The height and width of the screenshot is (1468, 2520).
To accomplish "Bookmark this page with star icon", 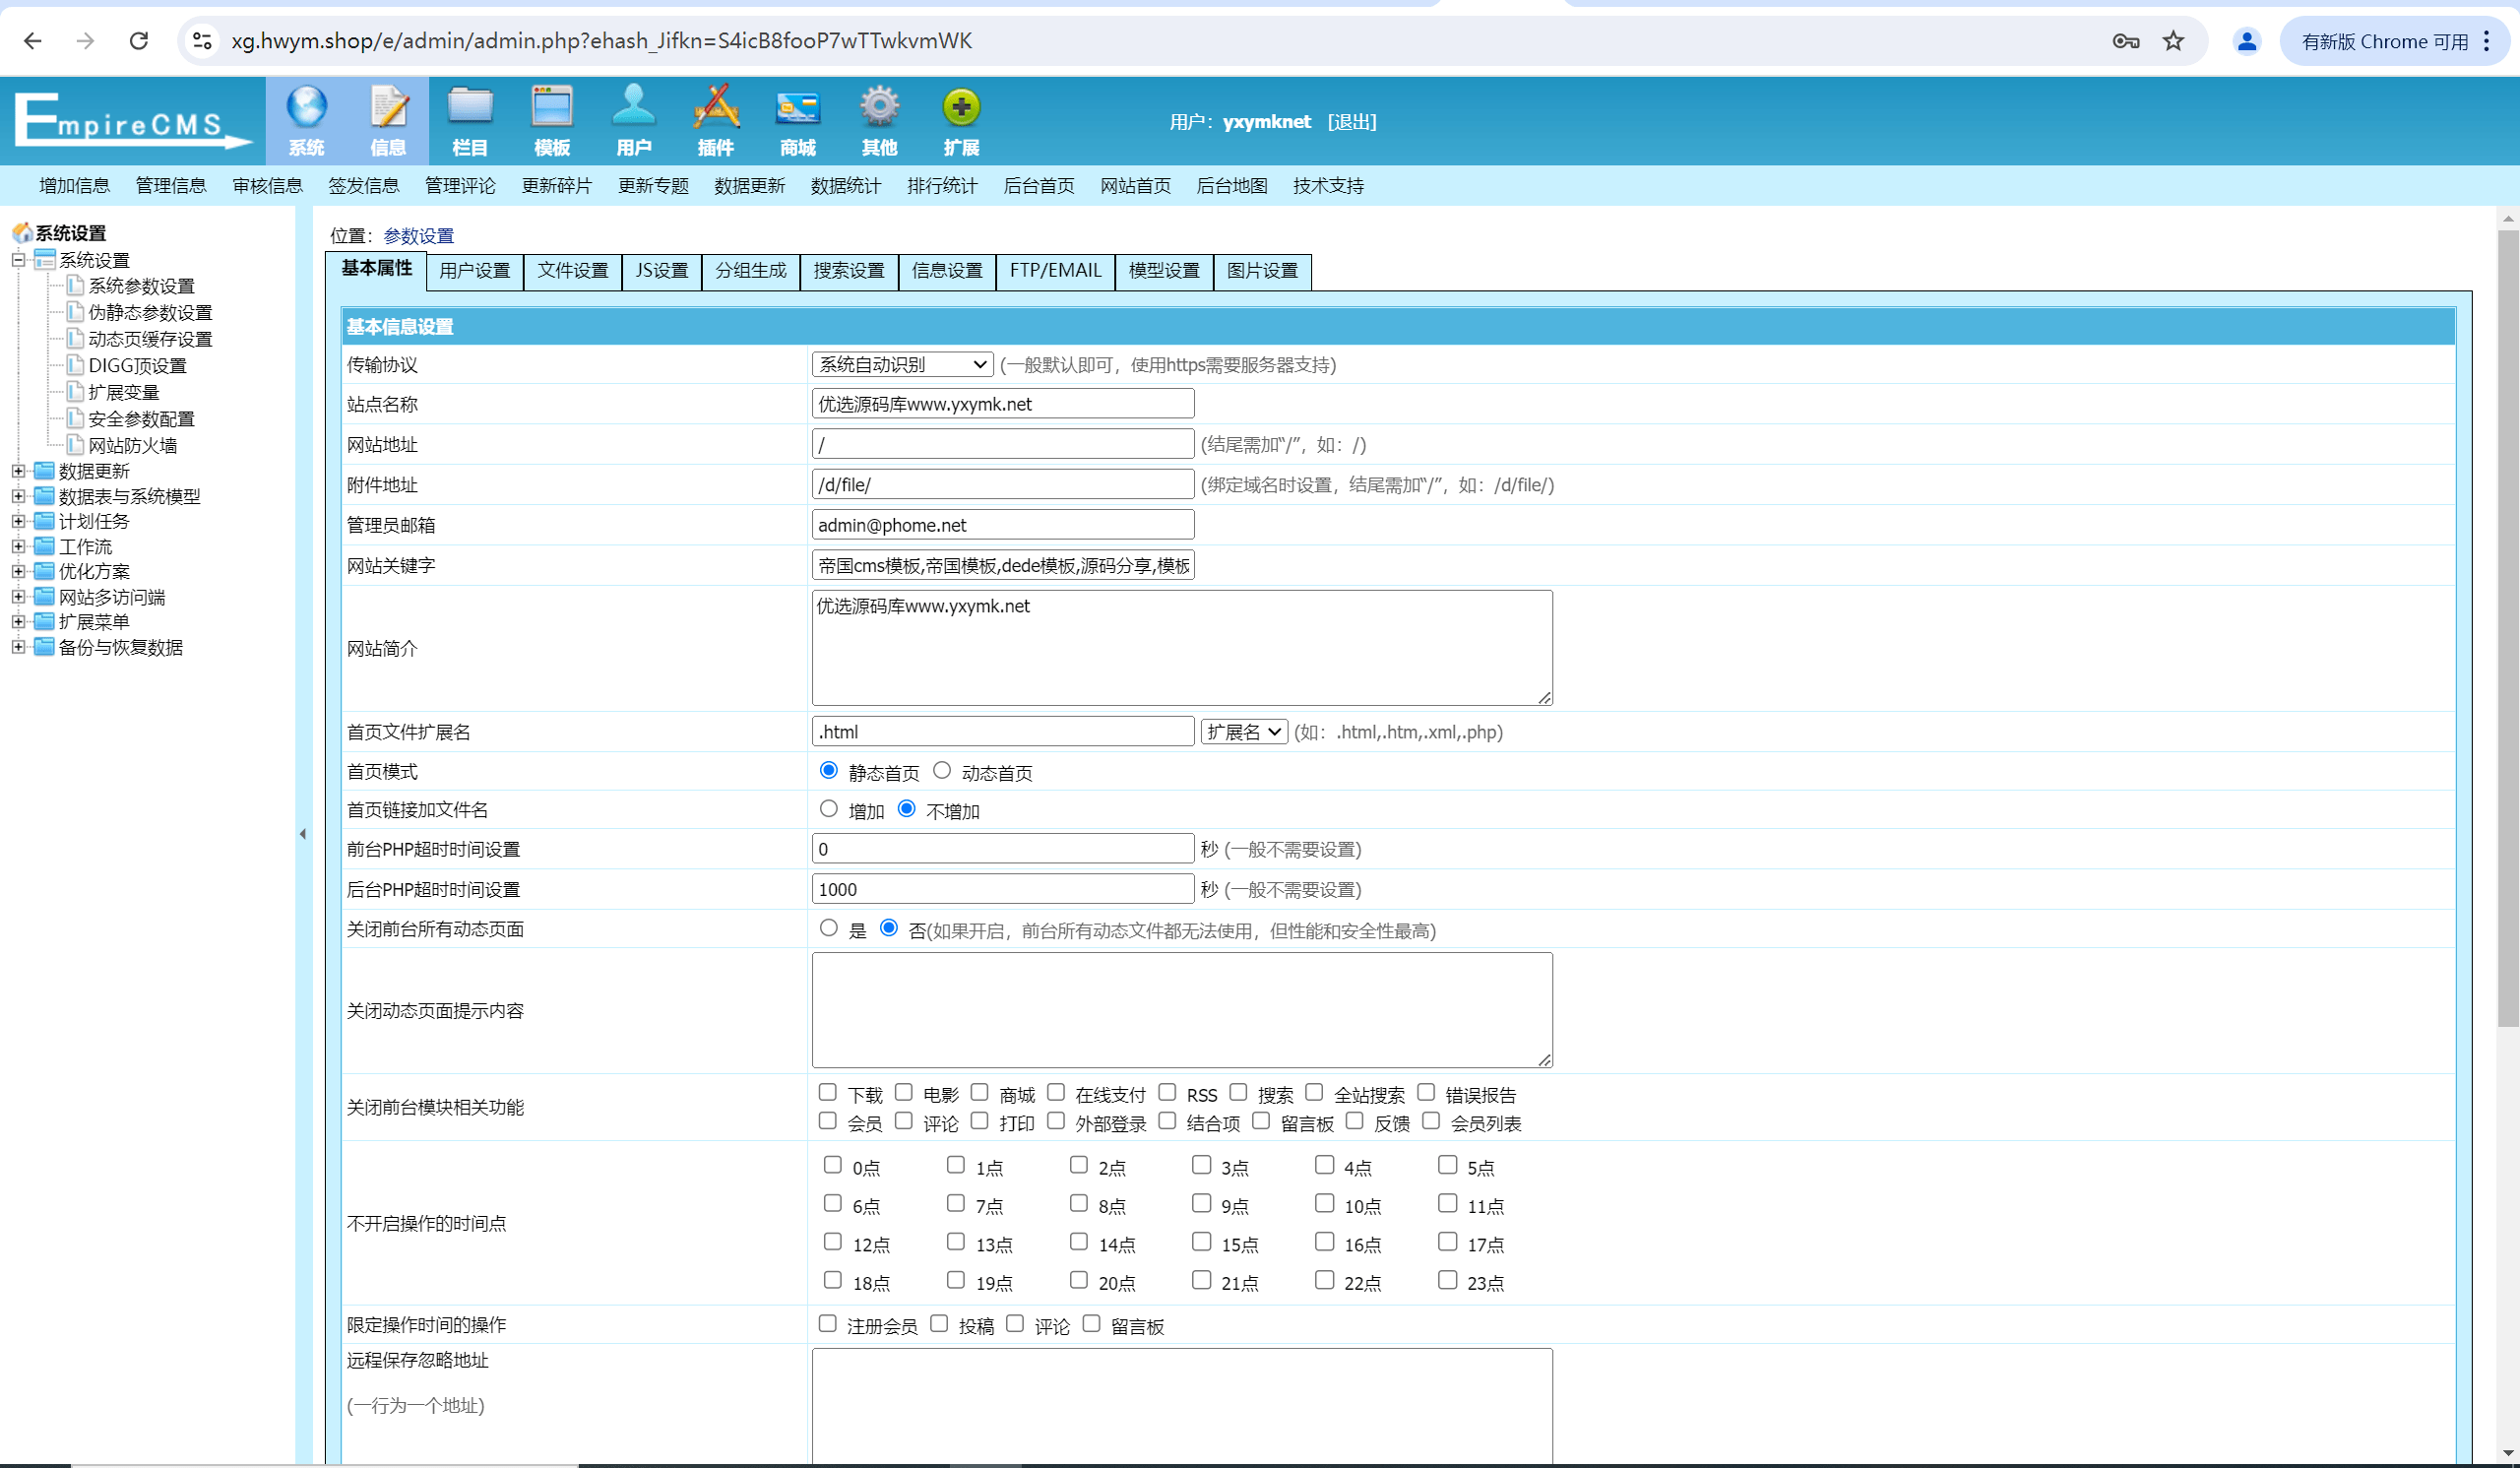I will (x=2173, y=41).
